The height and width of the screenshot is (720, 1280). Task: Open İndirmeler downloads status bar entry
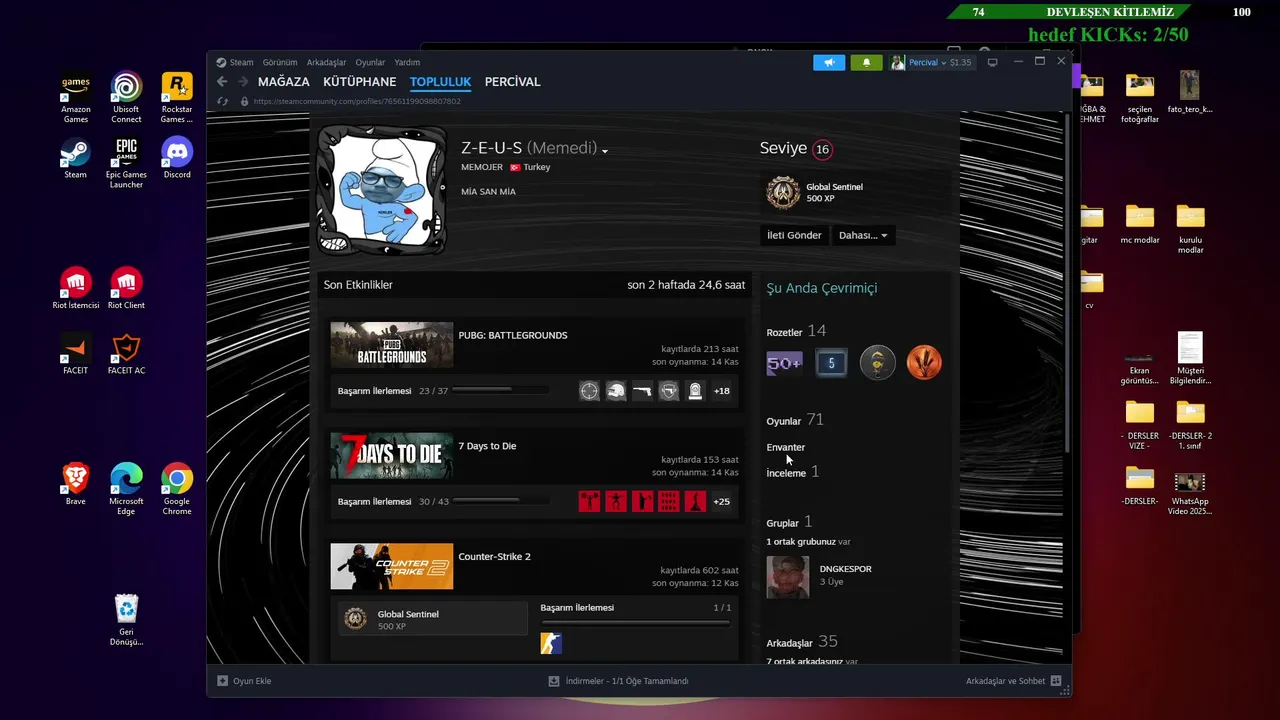pyautogui.click(x=618, y=681)
